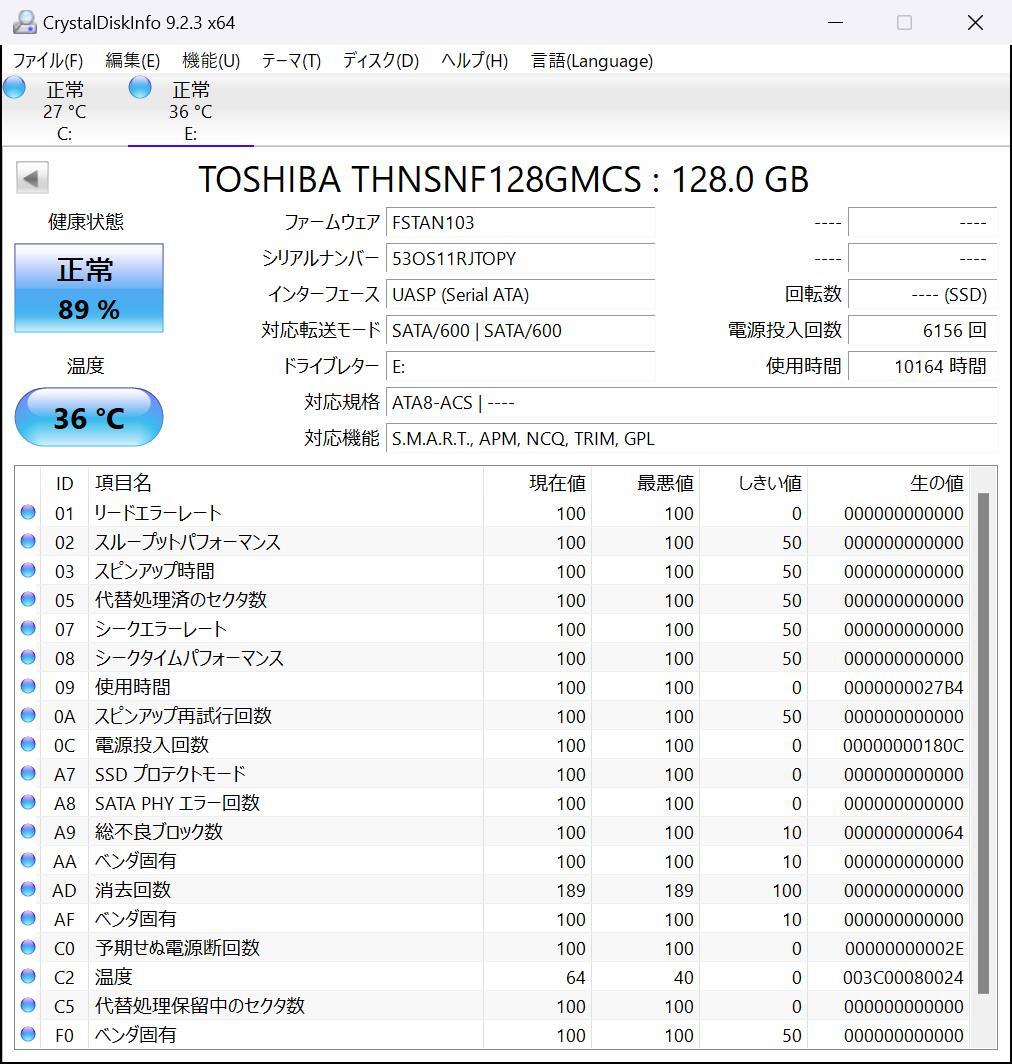Click the raw value 00000000002E
Screen dimensions: 1012x1064
tap(904, 949)
